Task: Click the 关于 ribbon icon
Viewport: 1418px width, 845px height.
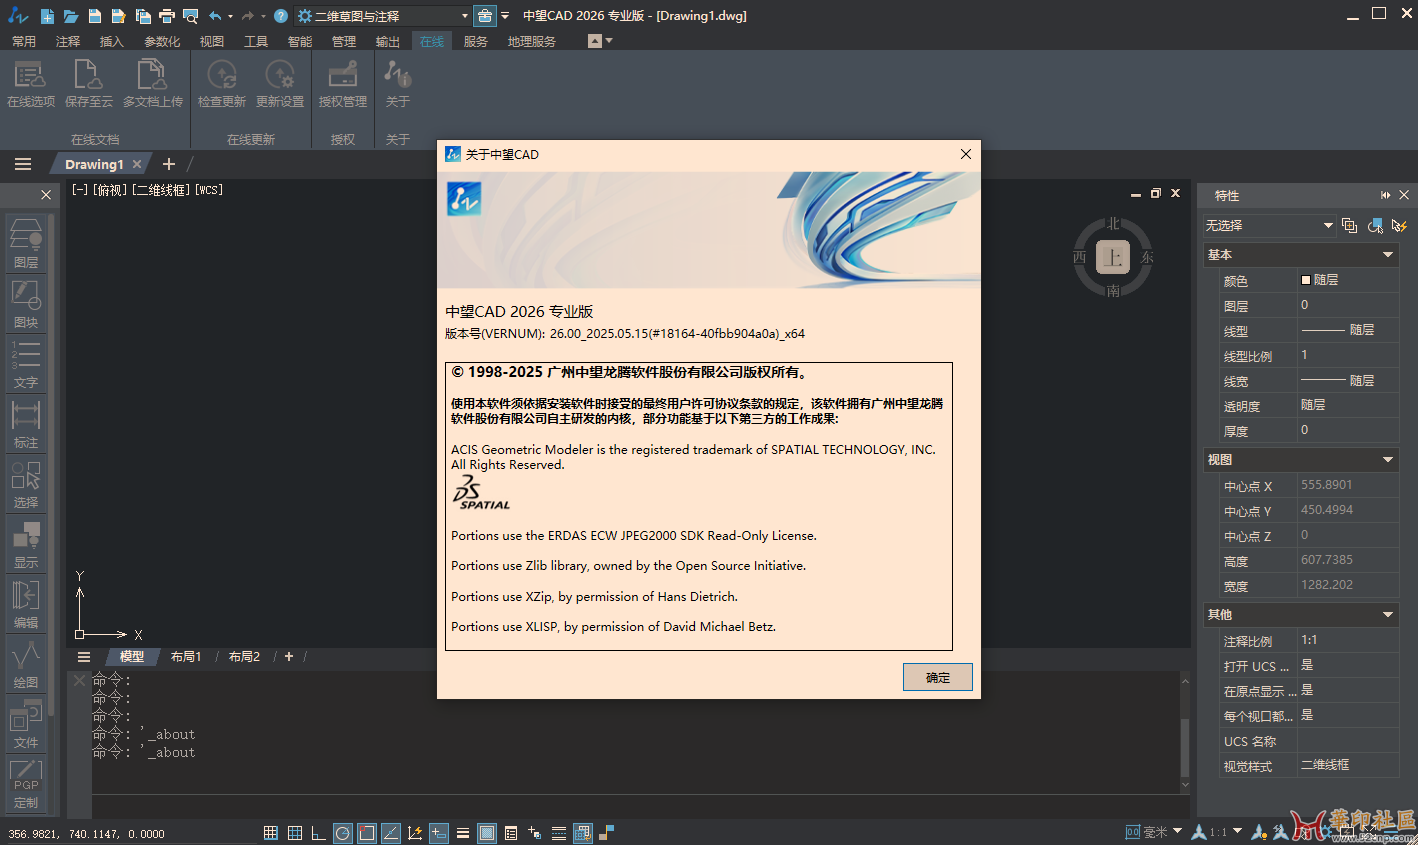Action: pyautogui.click(x=398, y=83)
